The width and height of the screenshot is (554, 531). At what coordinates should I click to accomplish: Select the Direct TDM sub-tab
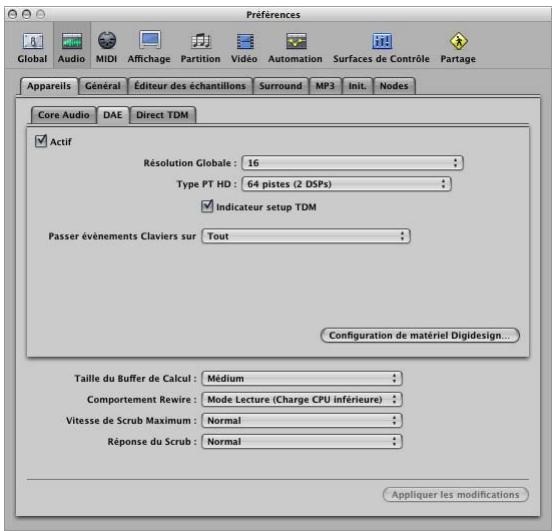coord(162,115)
